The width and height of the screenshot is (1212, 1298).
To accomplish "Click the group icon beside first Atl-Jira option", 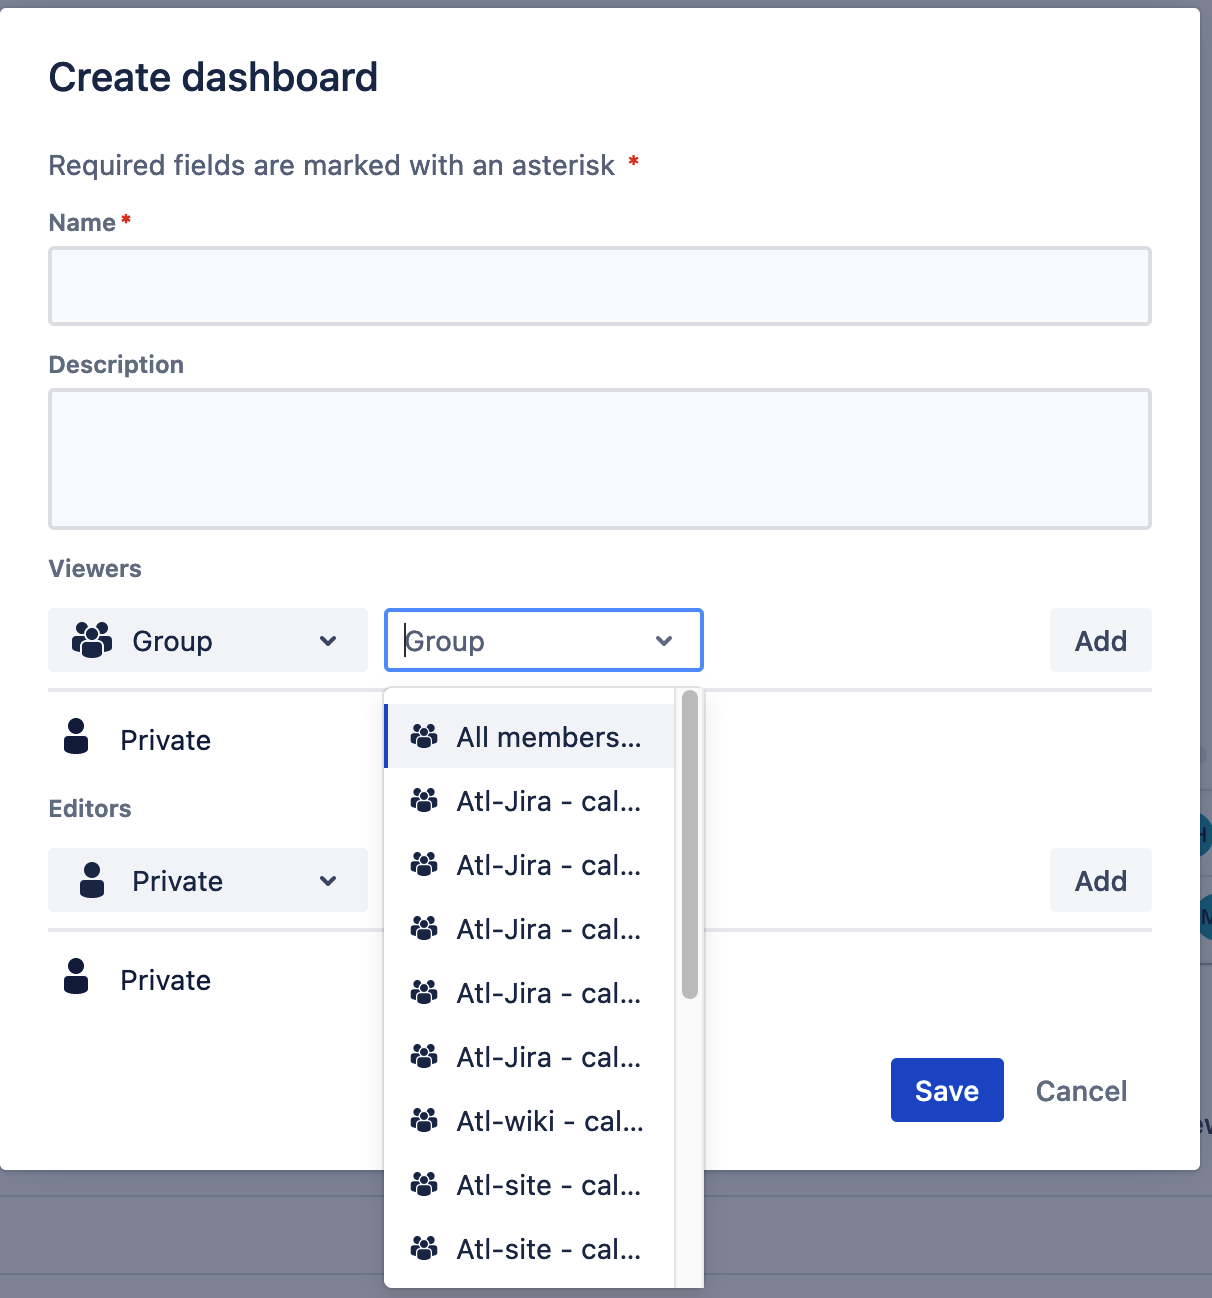I will (424, 800).
